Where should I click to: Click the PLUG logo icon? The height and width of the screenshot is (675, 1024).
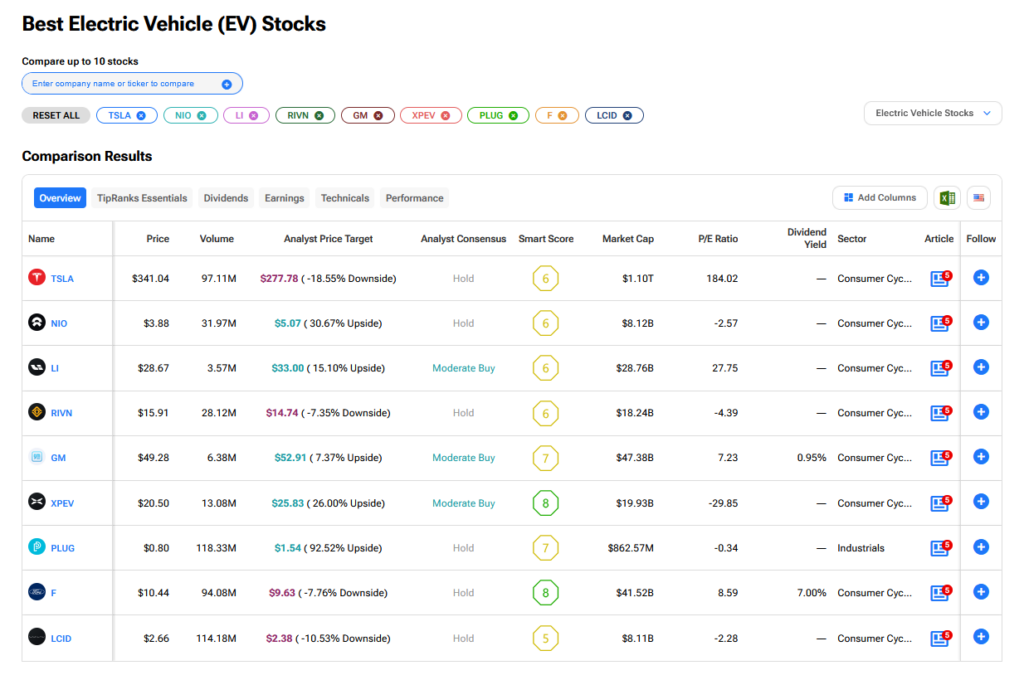coord(37,546)
